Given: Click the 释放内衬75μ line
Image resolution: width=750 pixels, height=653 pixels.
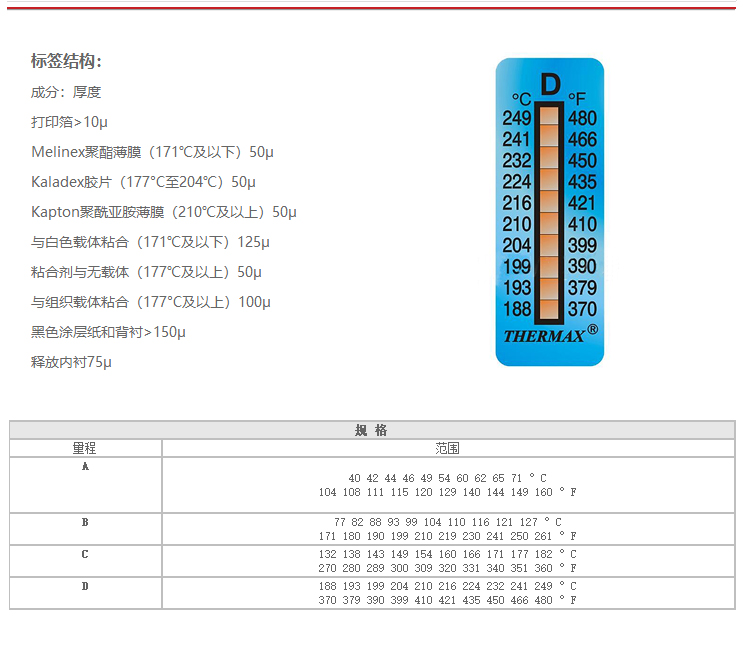Looking at the screenshot, I should click(x=71, y=362).
